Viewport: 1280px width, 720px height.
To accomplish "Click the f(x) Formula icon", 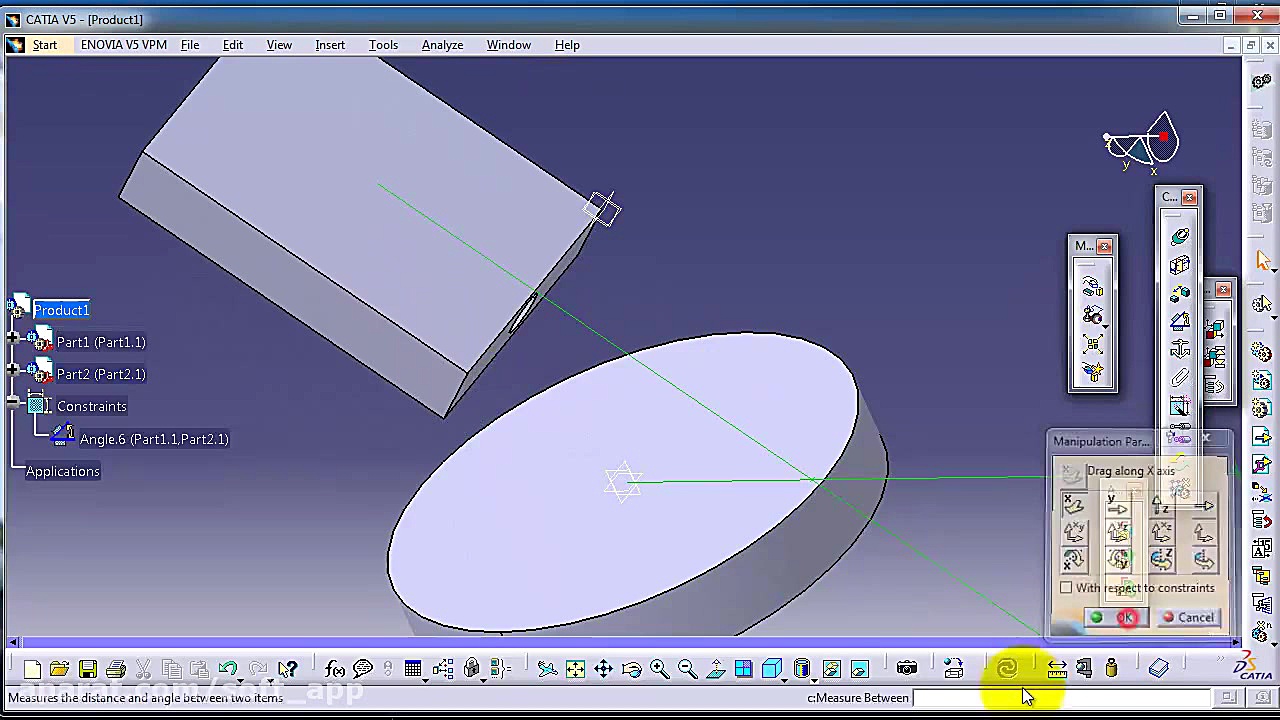I will click(x=335, y=668).
